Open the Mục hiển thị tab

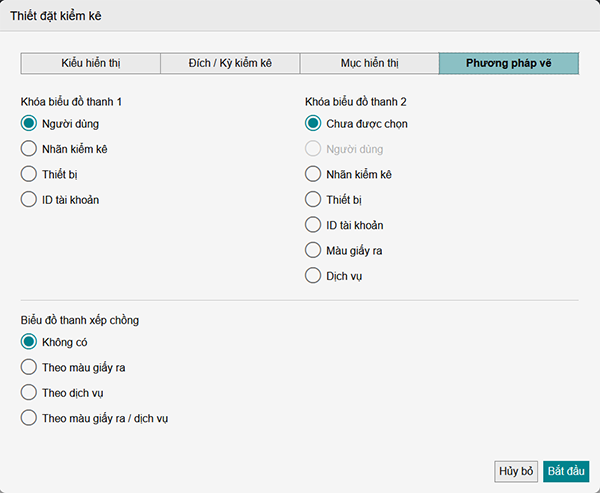coord(369,63)
